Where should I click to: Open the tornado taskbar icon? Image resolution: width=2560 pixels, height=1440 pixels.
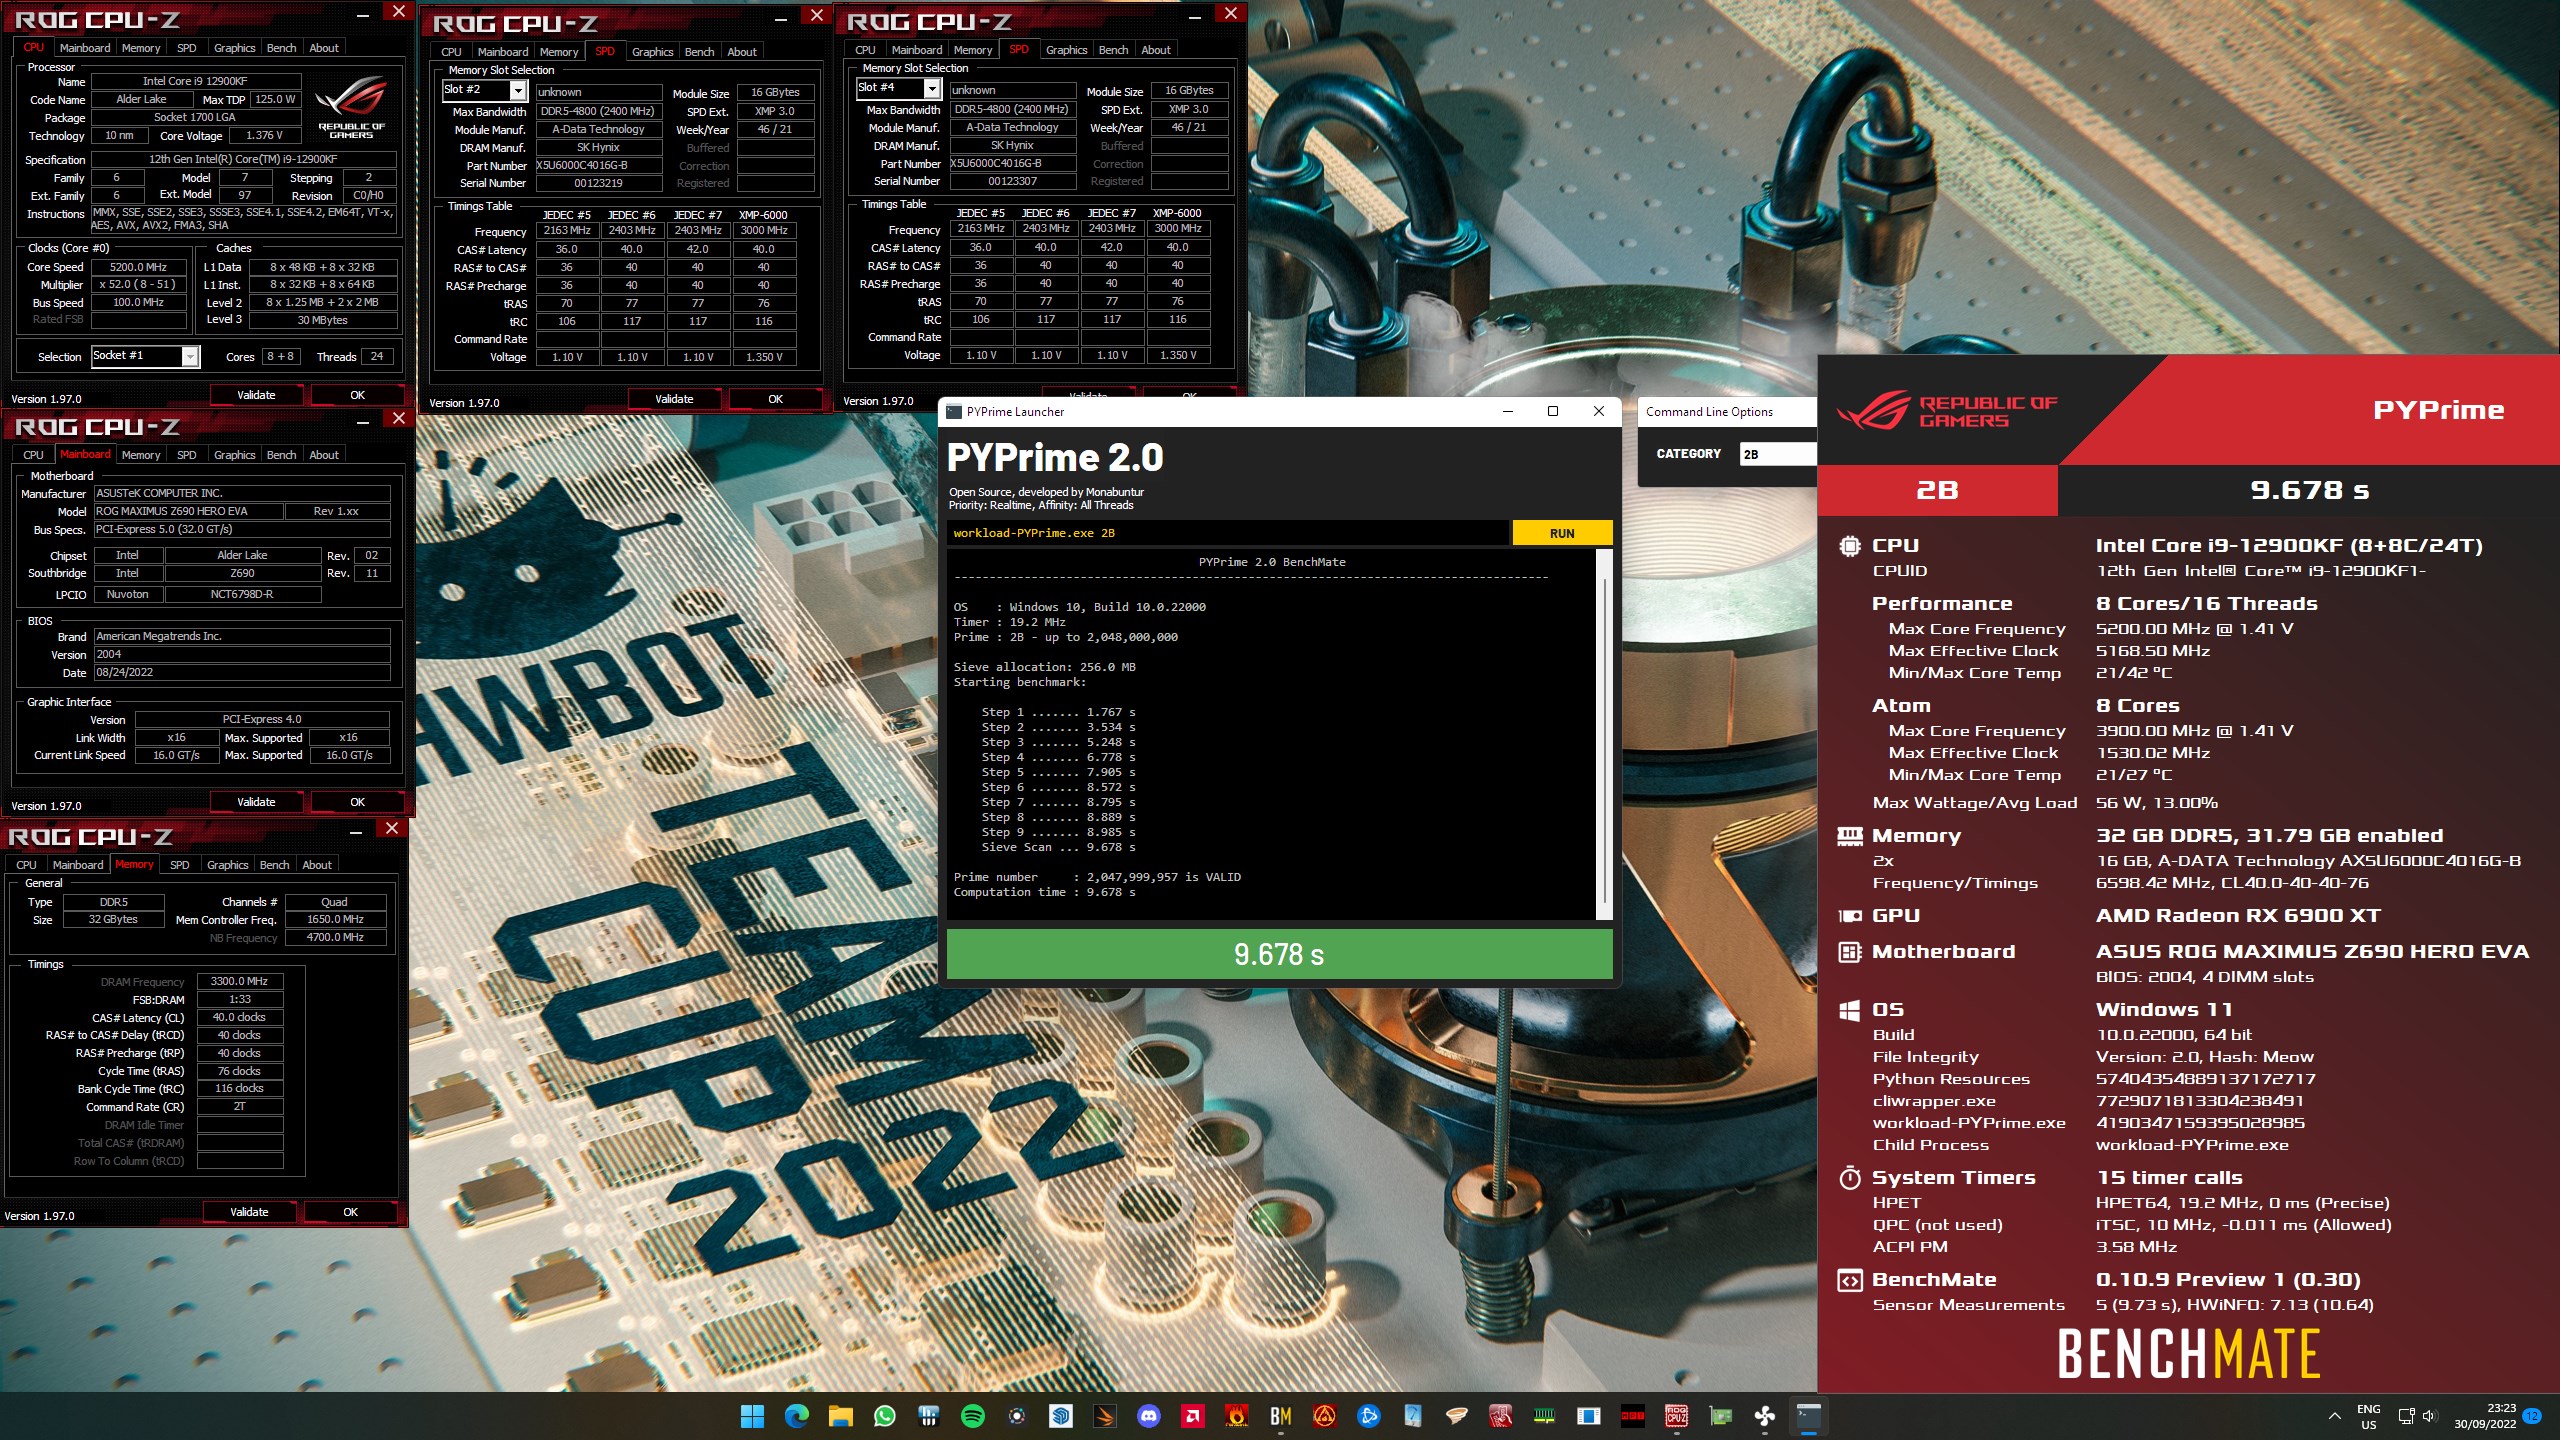(x=1456, y=1416)
